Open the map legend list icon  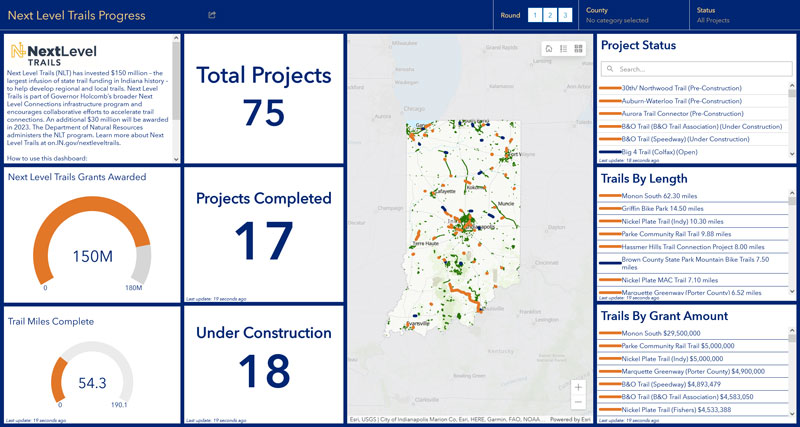563,48
